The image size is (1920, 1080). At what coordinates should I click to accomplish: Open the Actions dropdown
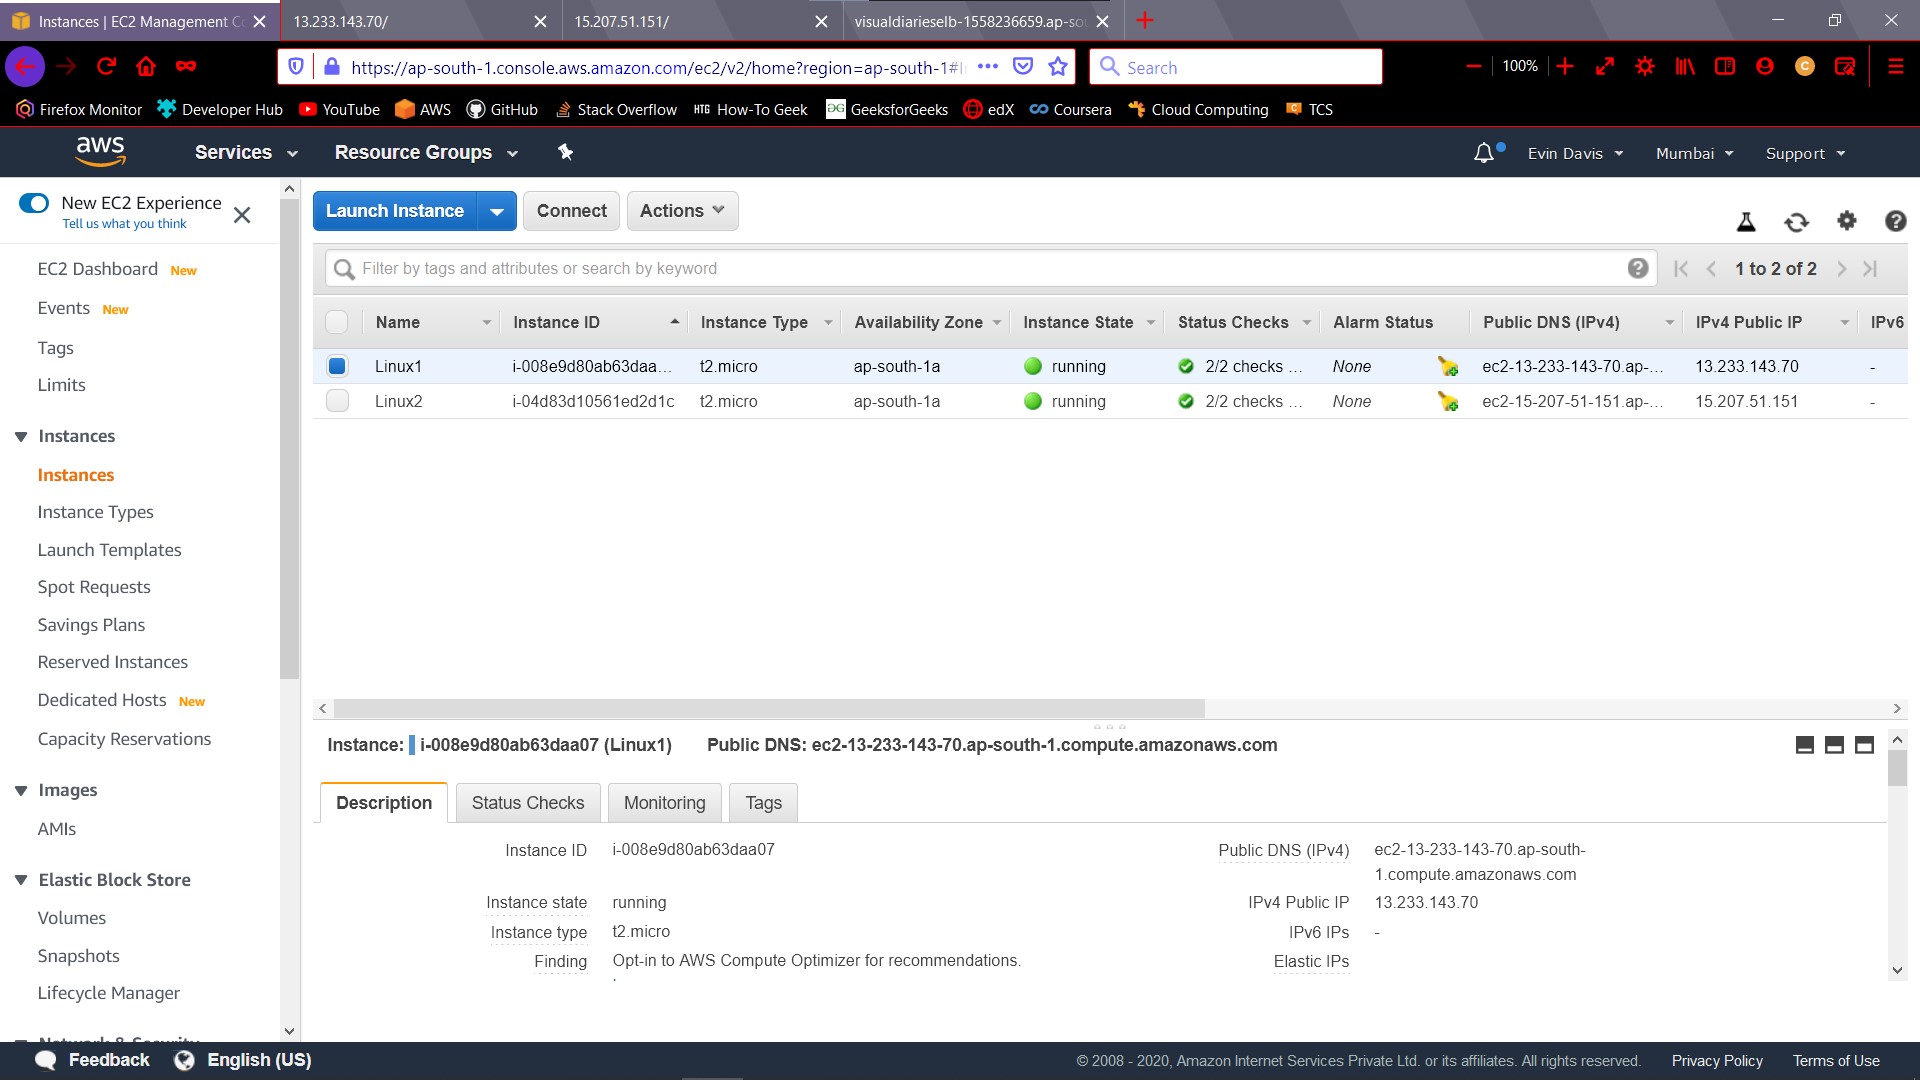[x=682, y=211]
